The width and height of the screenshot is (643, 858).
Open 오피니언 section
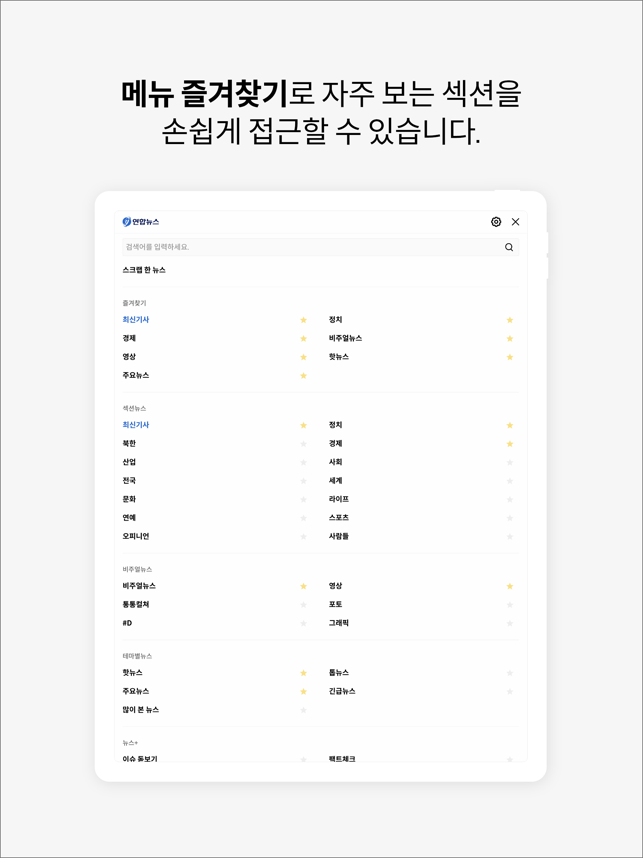(x=136, y=536)
